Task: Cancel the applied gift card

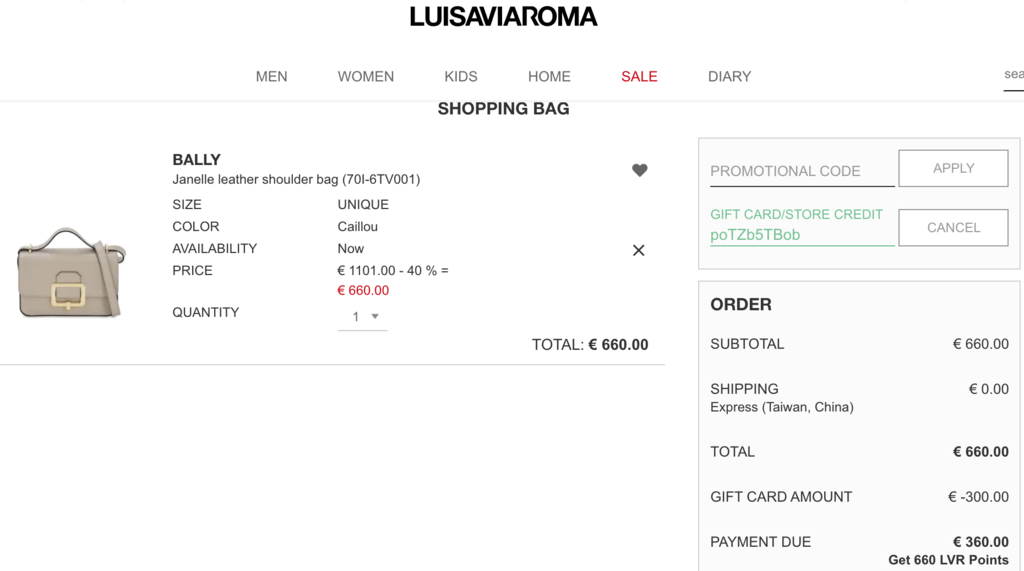Action: point(953,227)
